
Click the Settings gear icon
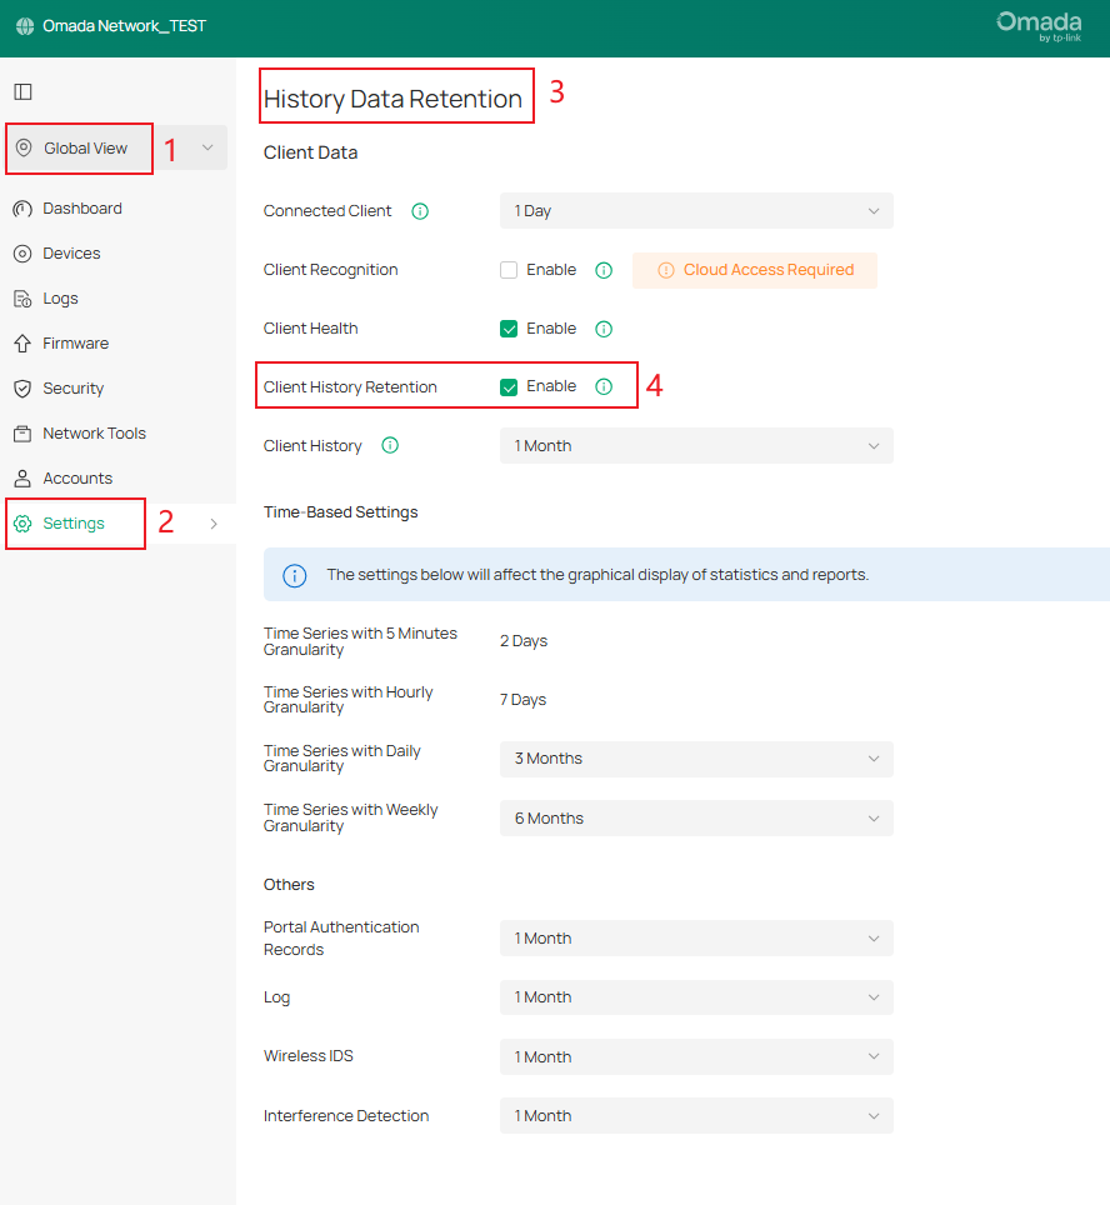click(x=22, y=524)
